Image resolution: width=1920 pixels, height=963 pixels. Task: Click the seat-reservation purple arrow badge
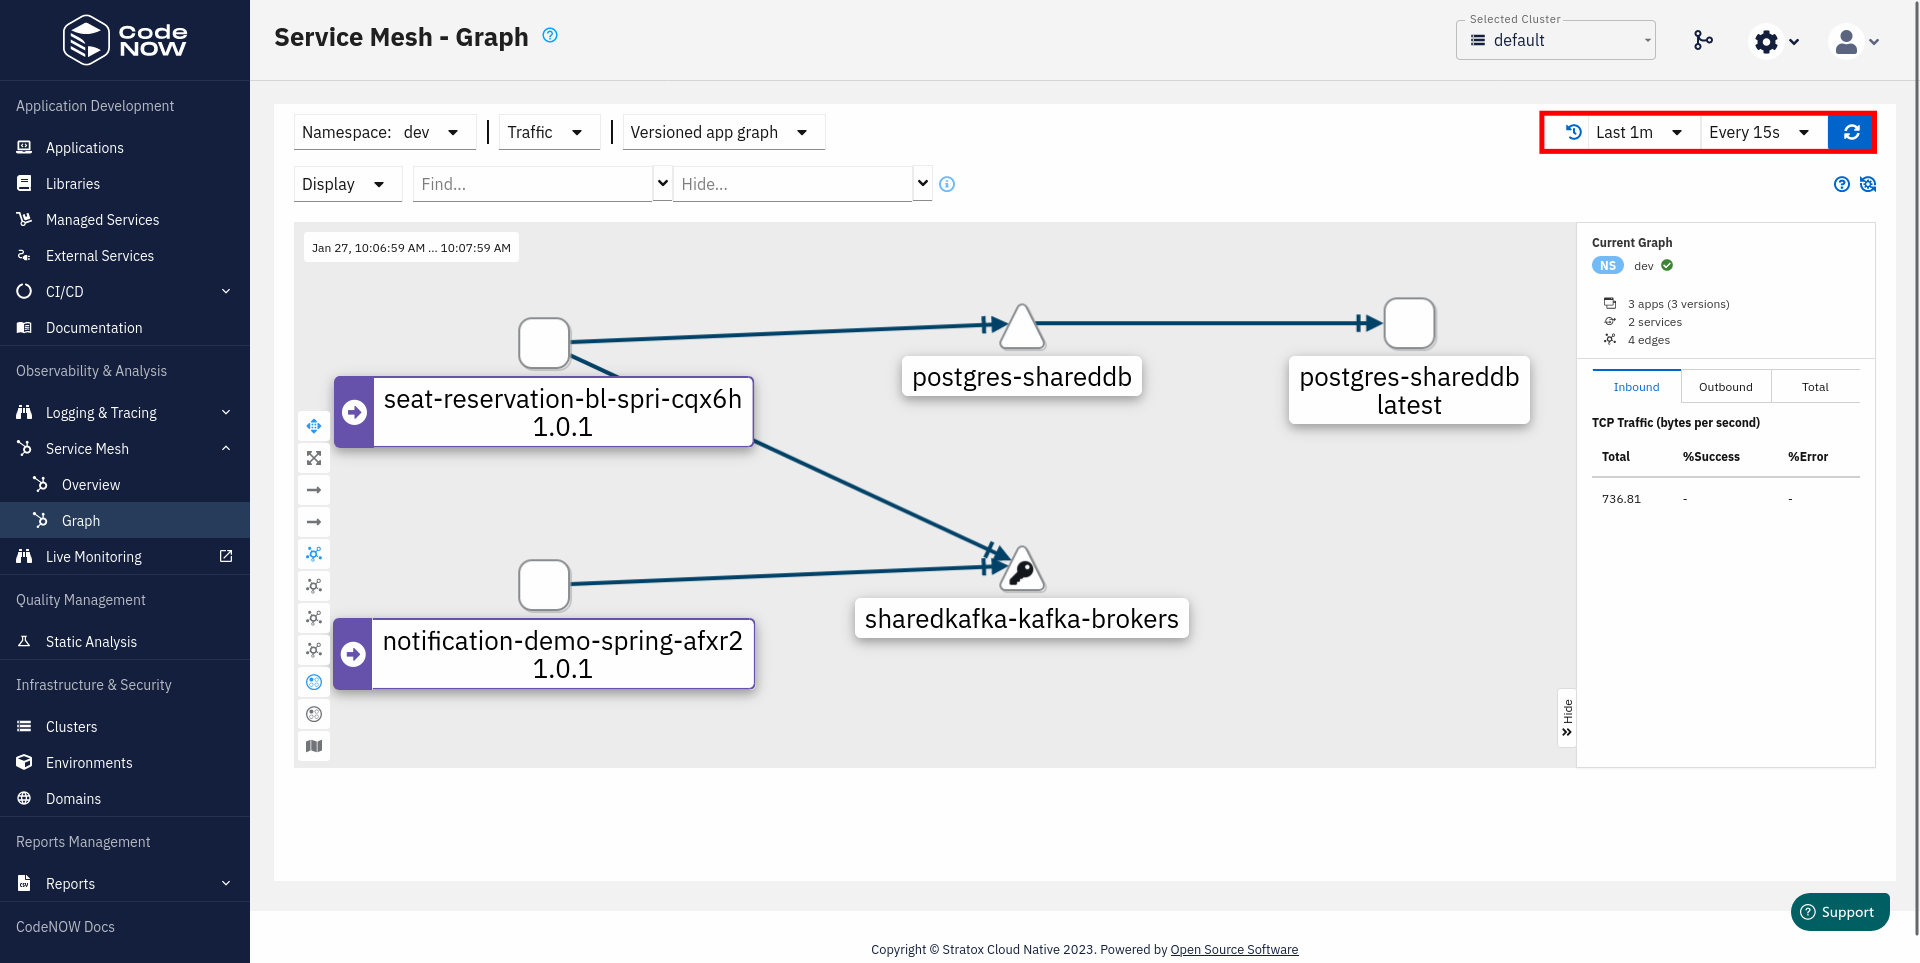pos(354,412)
